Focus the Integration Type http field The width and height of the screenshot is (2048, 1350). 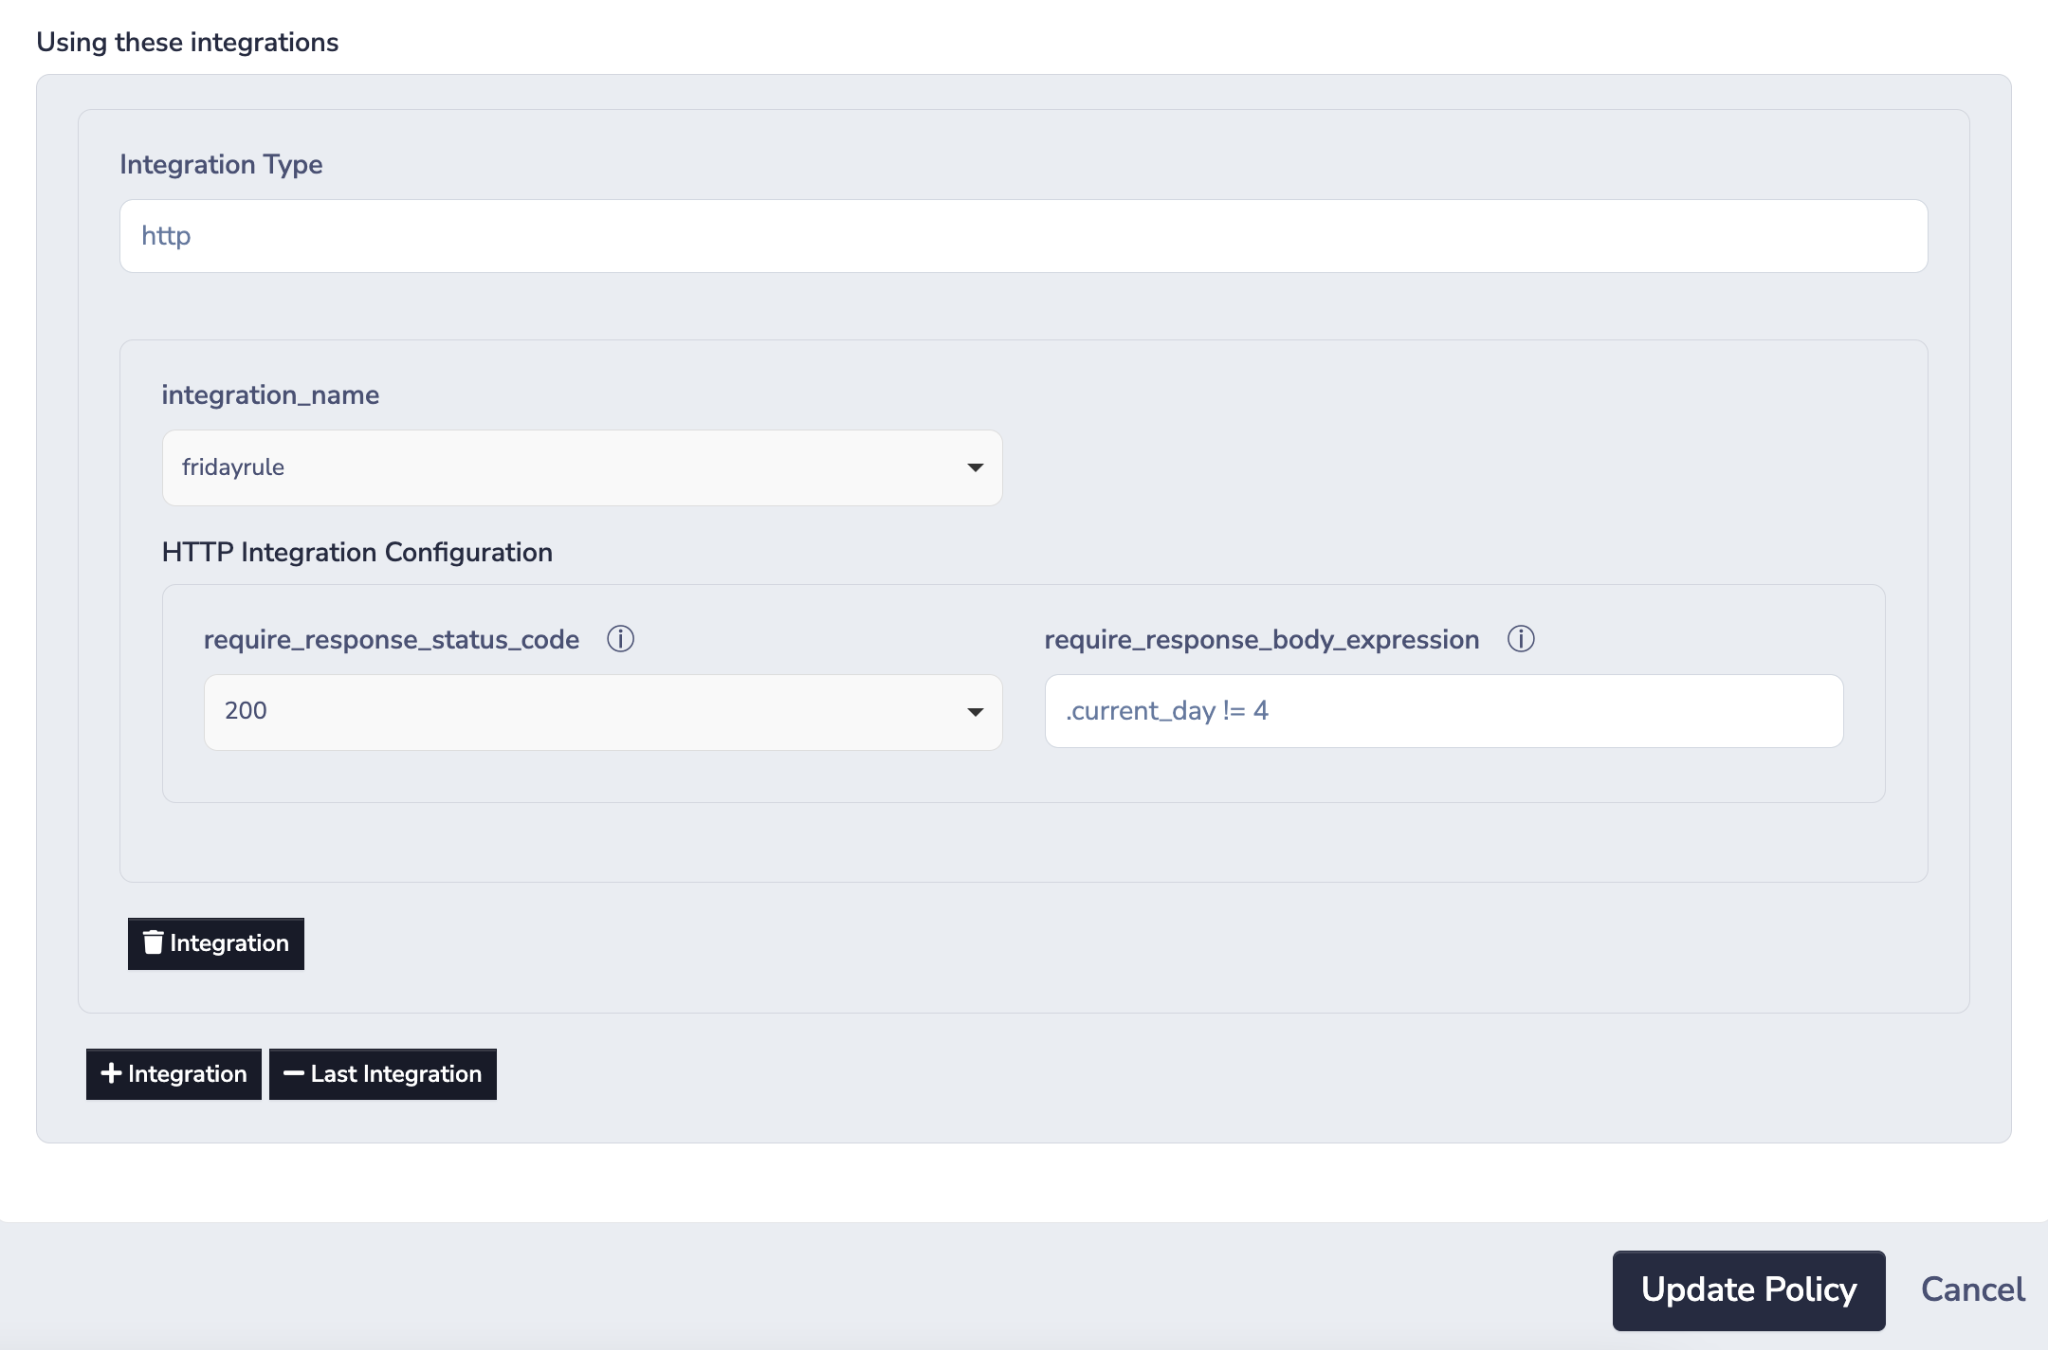pos(1022,236)
